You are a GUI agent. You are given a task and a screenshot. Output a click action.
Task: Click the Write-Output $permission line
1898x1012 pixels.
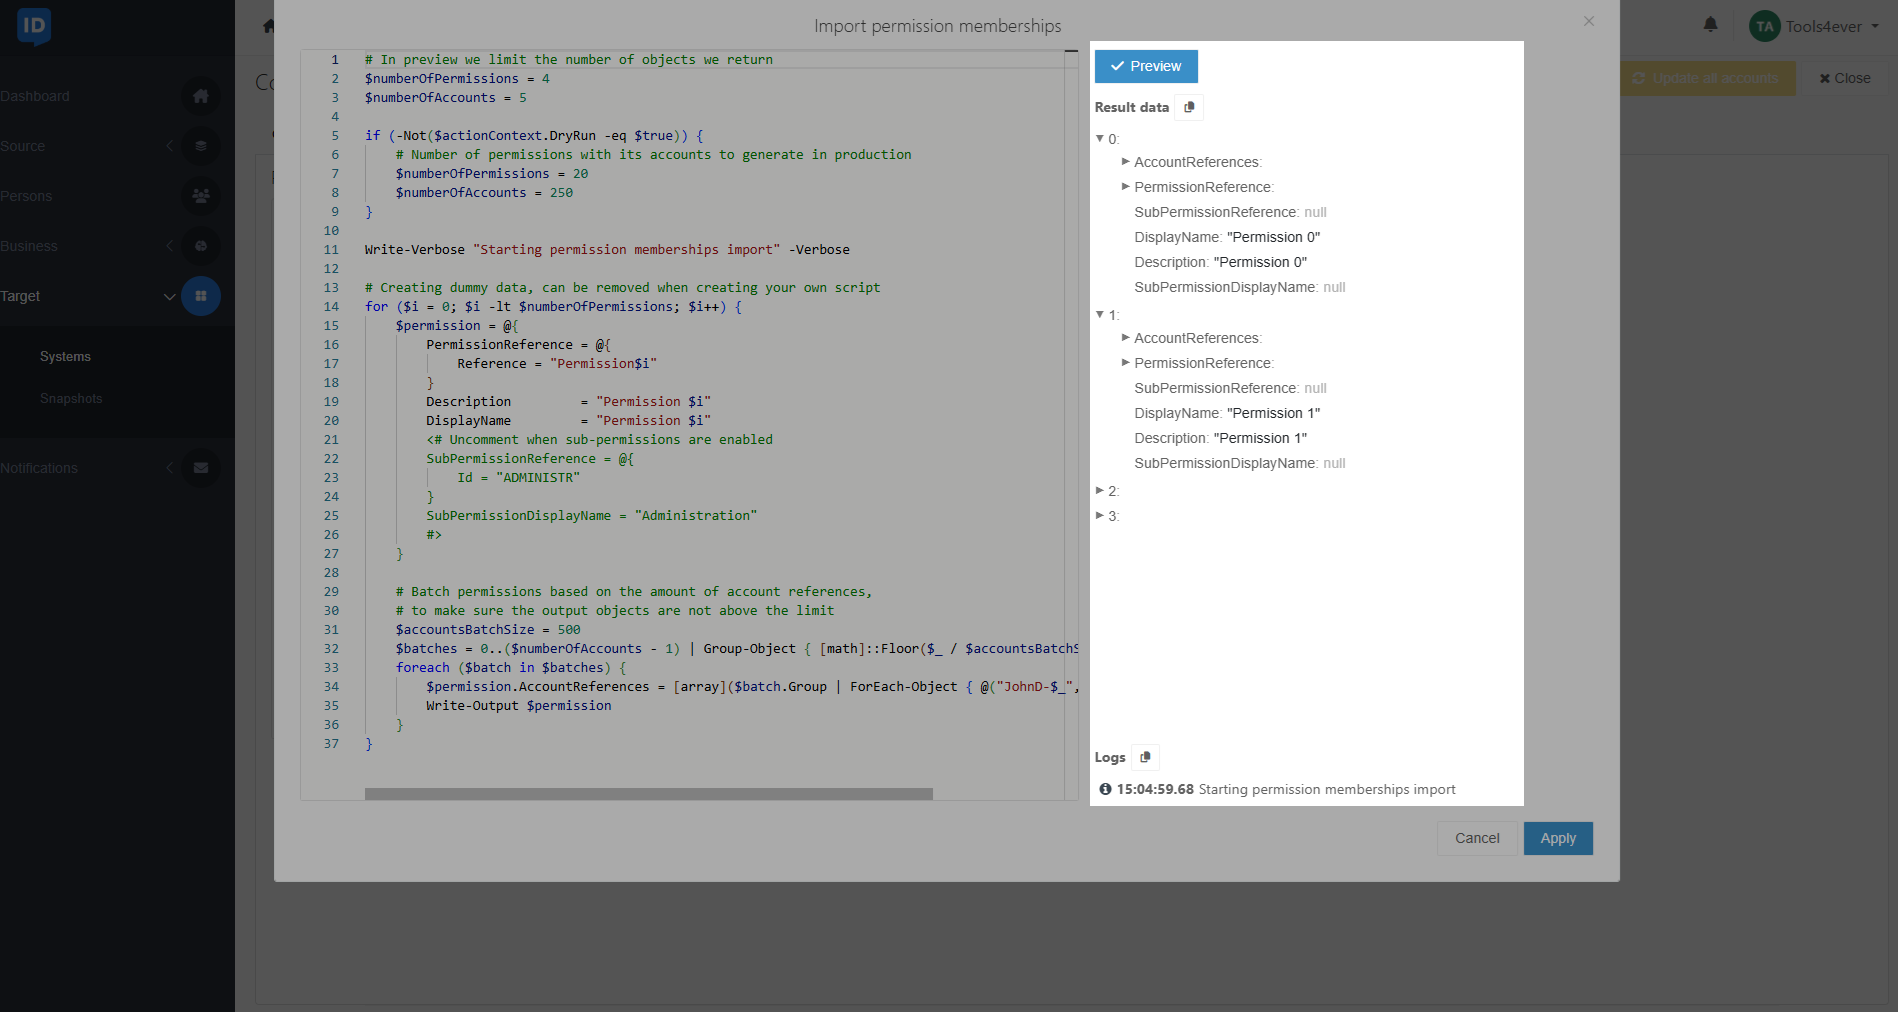coord(519,706)
